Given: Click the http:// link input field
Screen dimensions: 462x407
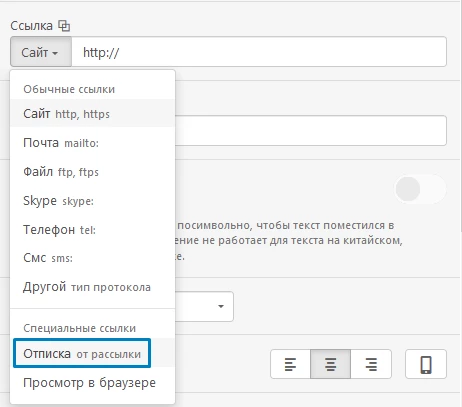Looking at the screenshot, I should click(x=259, y=52).
